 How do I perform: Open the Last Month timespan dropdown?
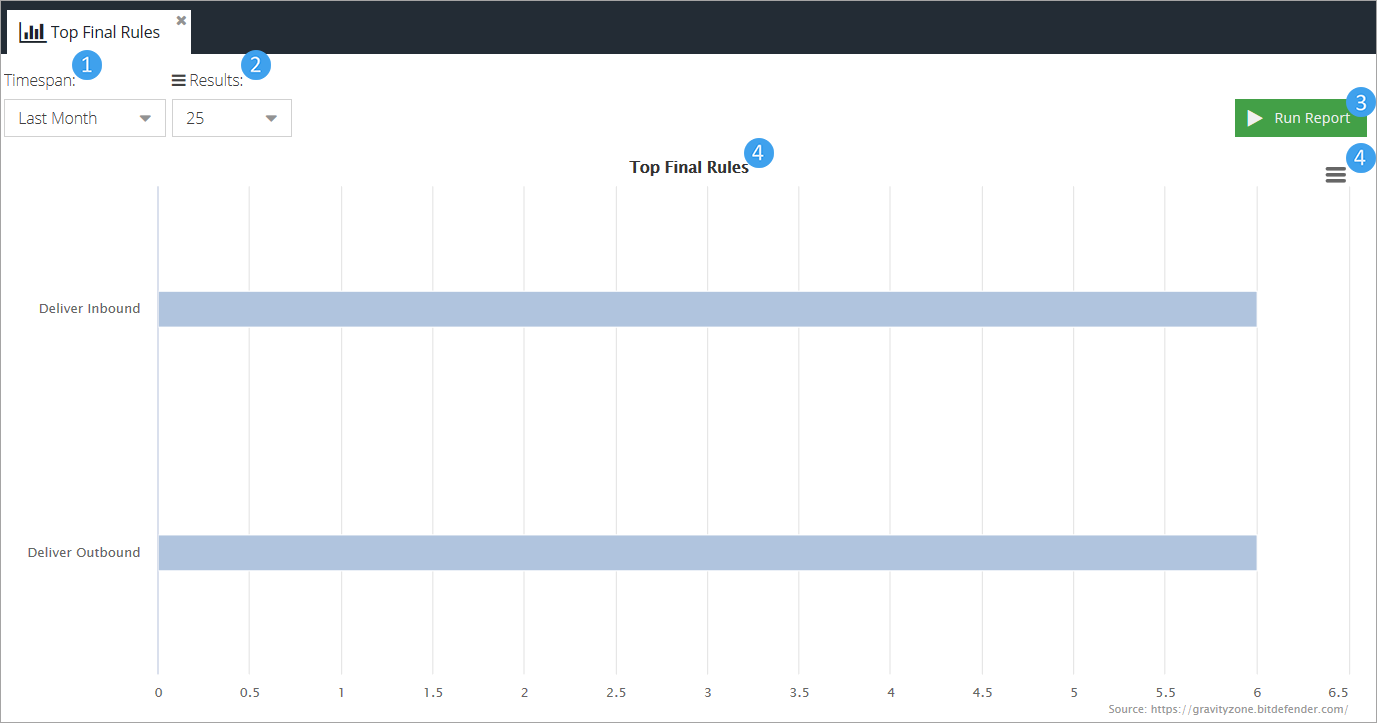click(84, 118)
